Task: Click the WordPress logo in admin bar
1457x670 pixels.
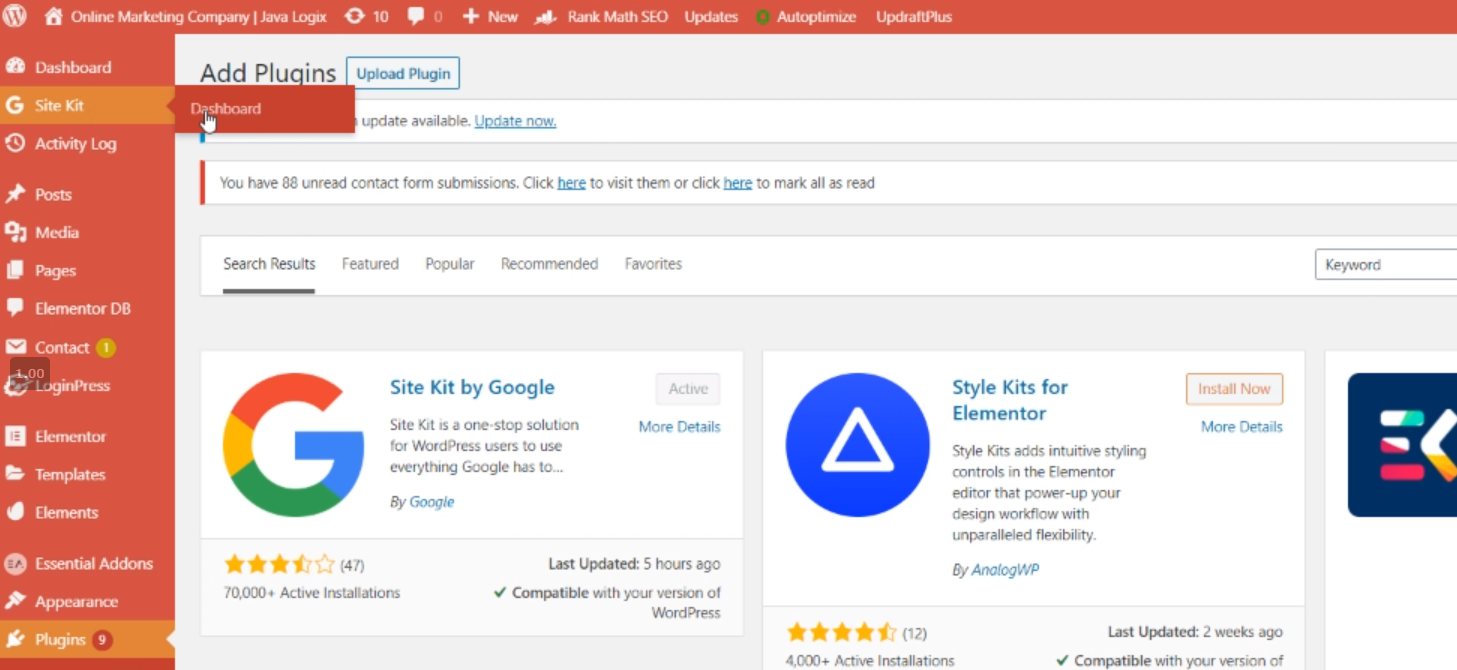Action: [x=14, y=16]
